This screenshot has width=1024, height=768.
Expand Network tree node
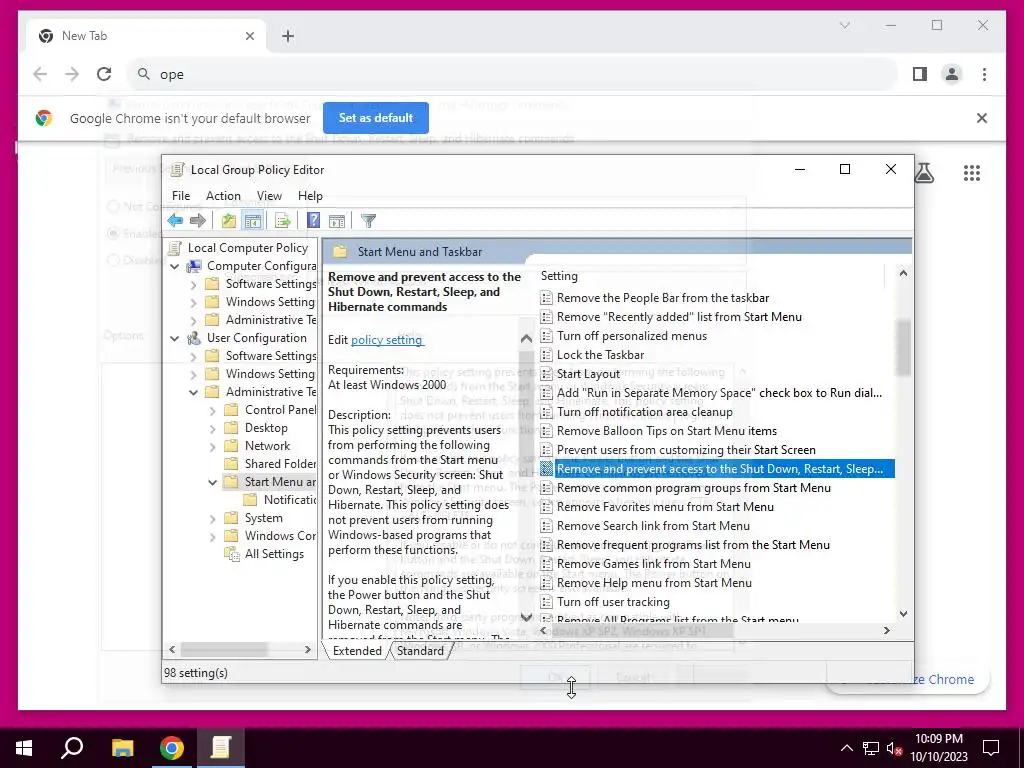[x=212, y=447]
